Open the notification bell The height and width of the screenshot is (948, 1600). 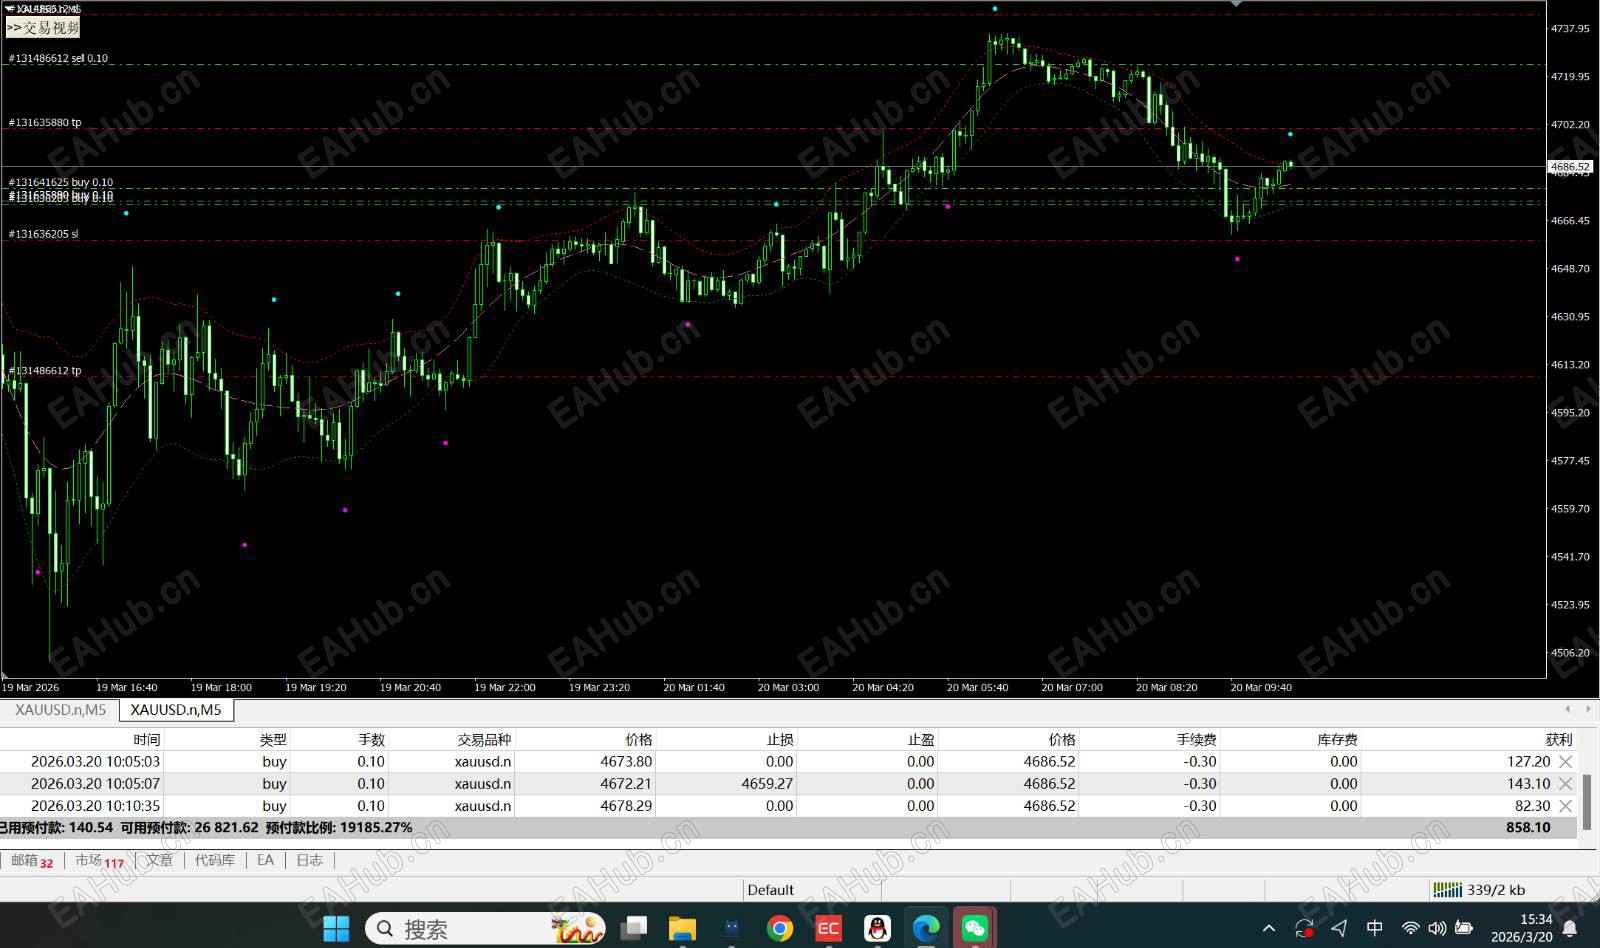pyautogui.click(x=1571, y=929)
